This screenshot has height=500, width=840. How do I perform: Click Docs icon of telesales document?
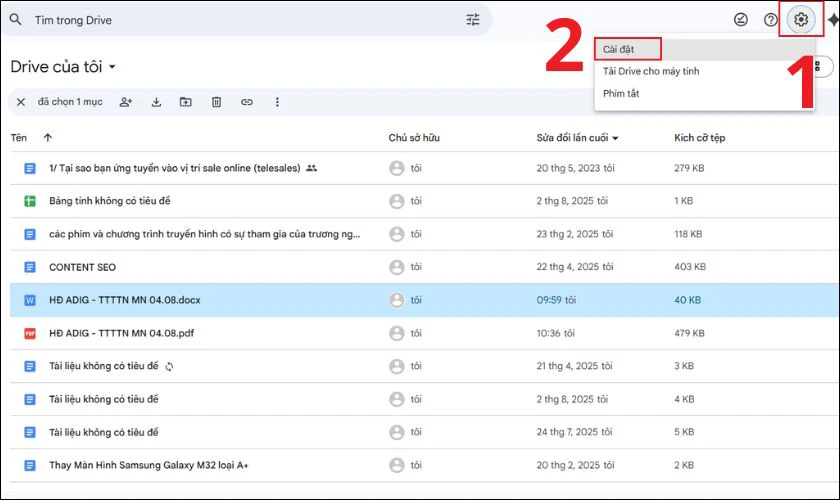(x=30, y=168)
